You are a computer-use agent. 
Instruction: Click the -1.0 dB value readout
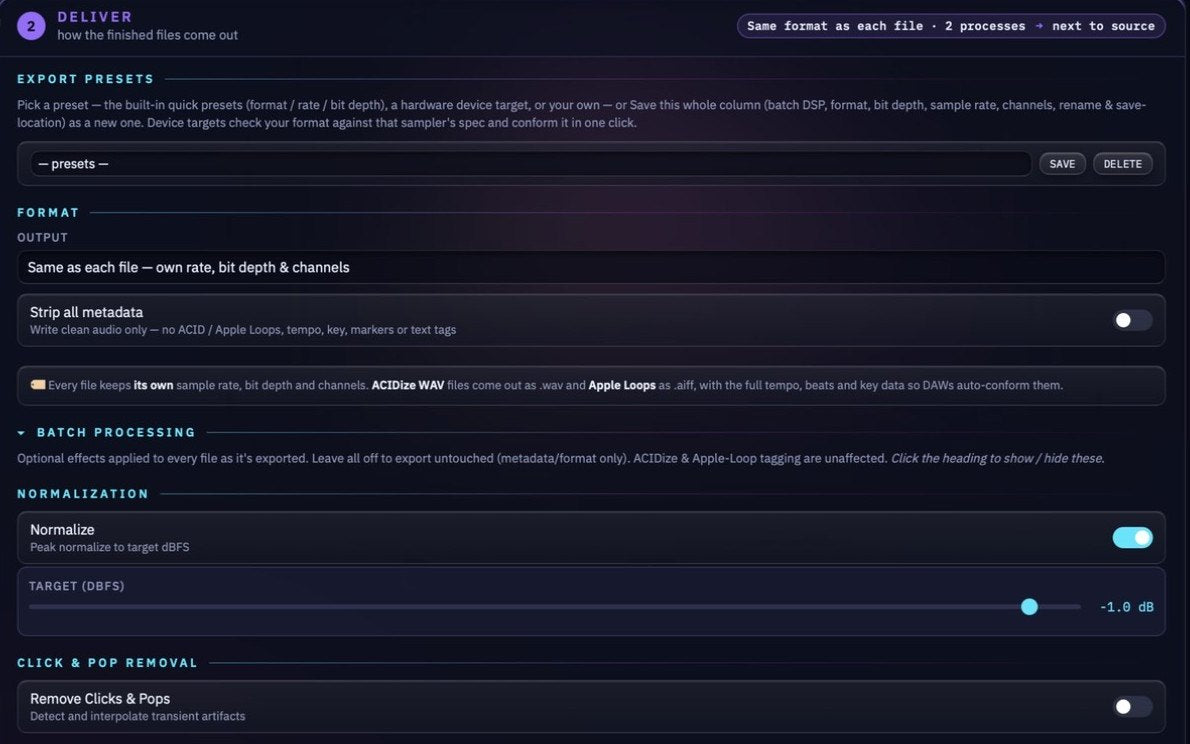[1126, 607]
